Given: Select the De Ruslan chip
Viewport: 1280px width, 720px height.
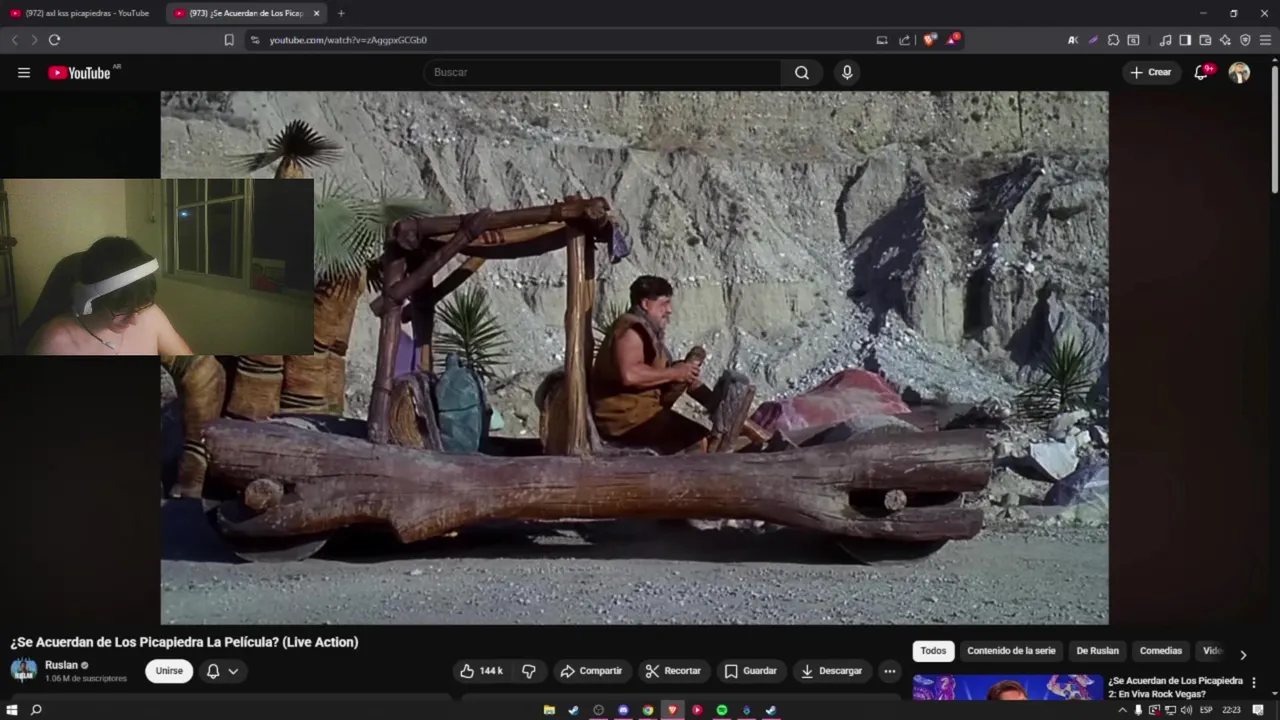Looking at the screenshot, I should [1097, 651].
